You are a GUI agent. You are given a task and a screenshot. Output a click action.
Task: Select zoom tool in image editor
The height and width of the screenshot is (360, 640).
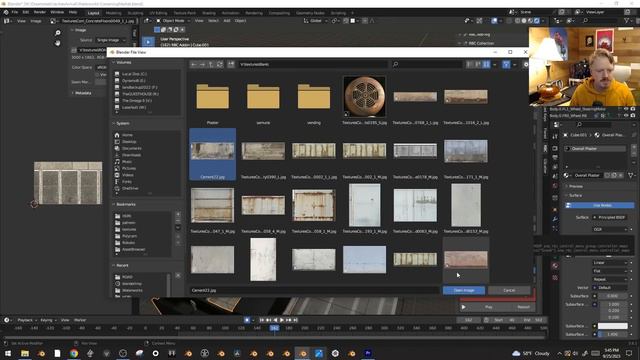pyautogui.click(x=58, y=33)
